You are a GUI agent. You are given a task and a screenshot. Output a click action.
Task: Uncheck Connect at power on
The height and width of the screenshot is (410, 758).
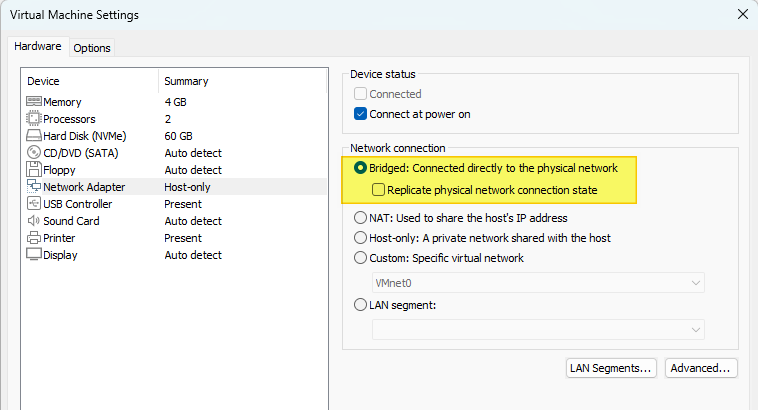tap(360, 114)
